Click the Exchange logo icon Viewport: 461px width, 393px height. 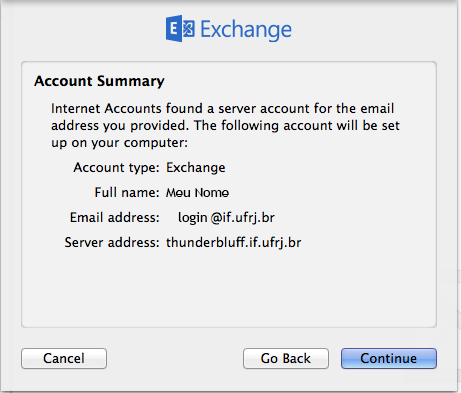[x=180, y=29]
